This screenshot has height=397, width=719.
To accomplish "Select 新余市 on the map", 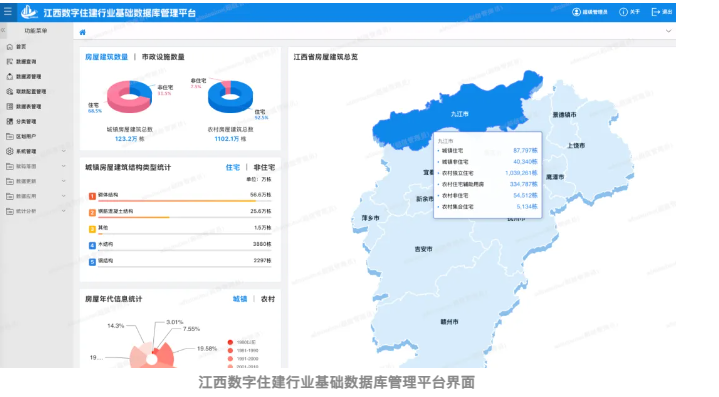I will pyautogui.click(x=425, y=199).
